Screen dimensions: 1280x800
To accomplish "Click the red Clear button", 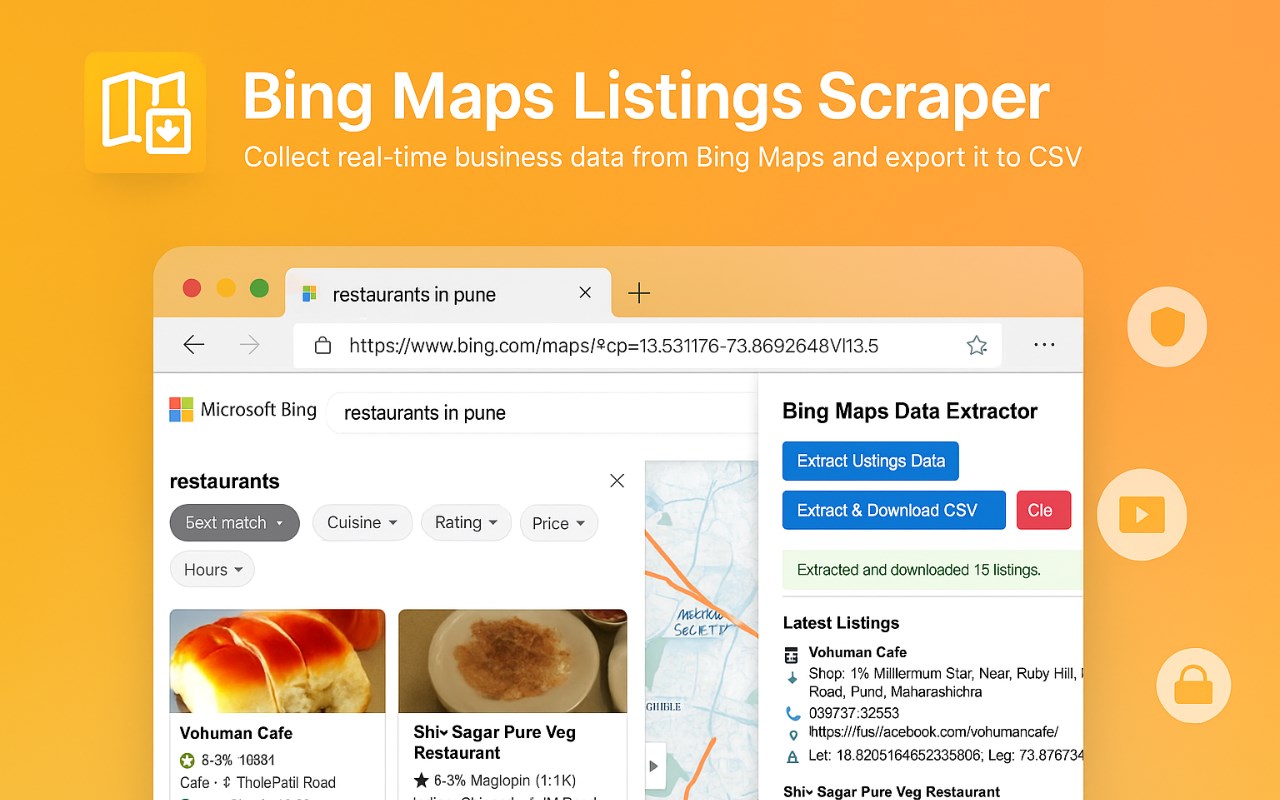I will 1043,510.
